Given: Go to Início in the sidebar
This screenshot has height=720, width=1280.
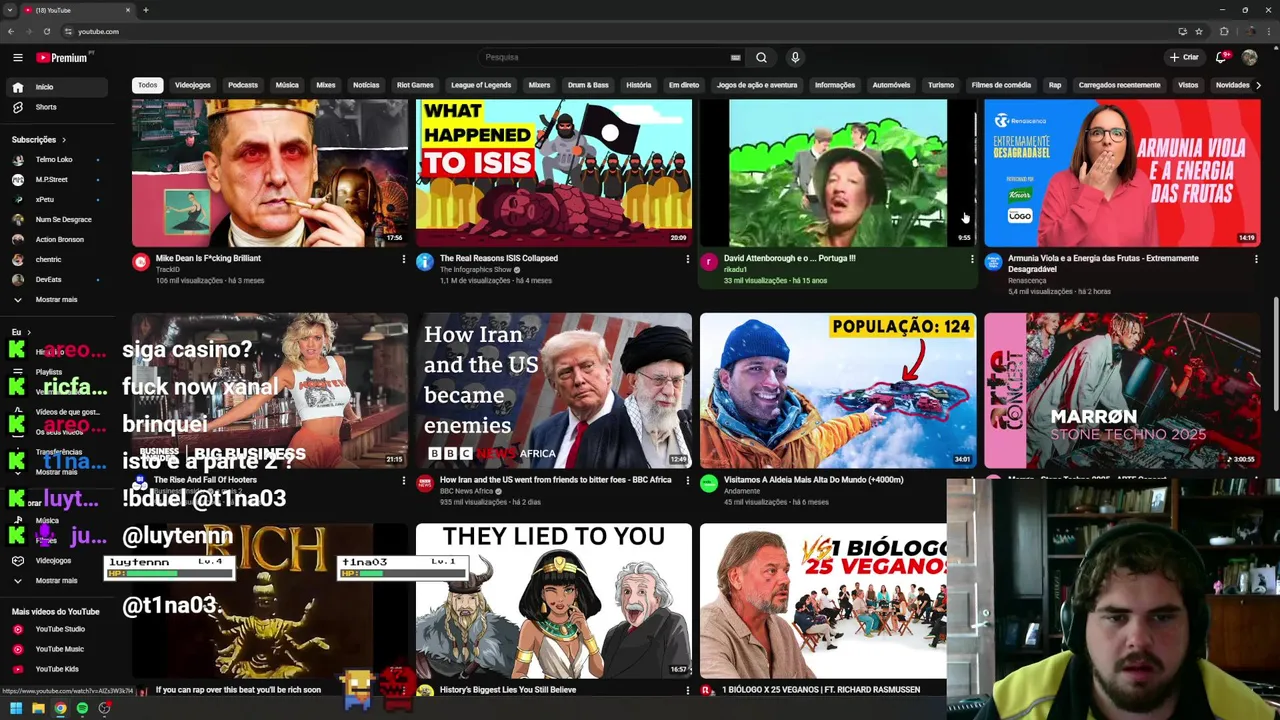Looking at the screenshot, I should pos(55,87).
